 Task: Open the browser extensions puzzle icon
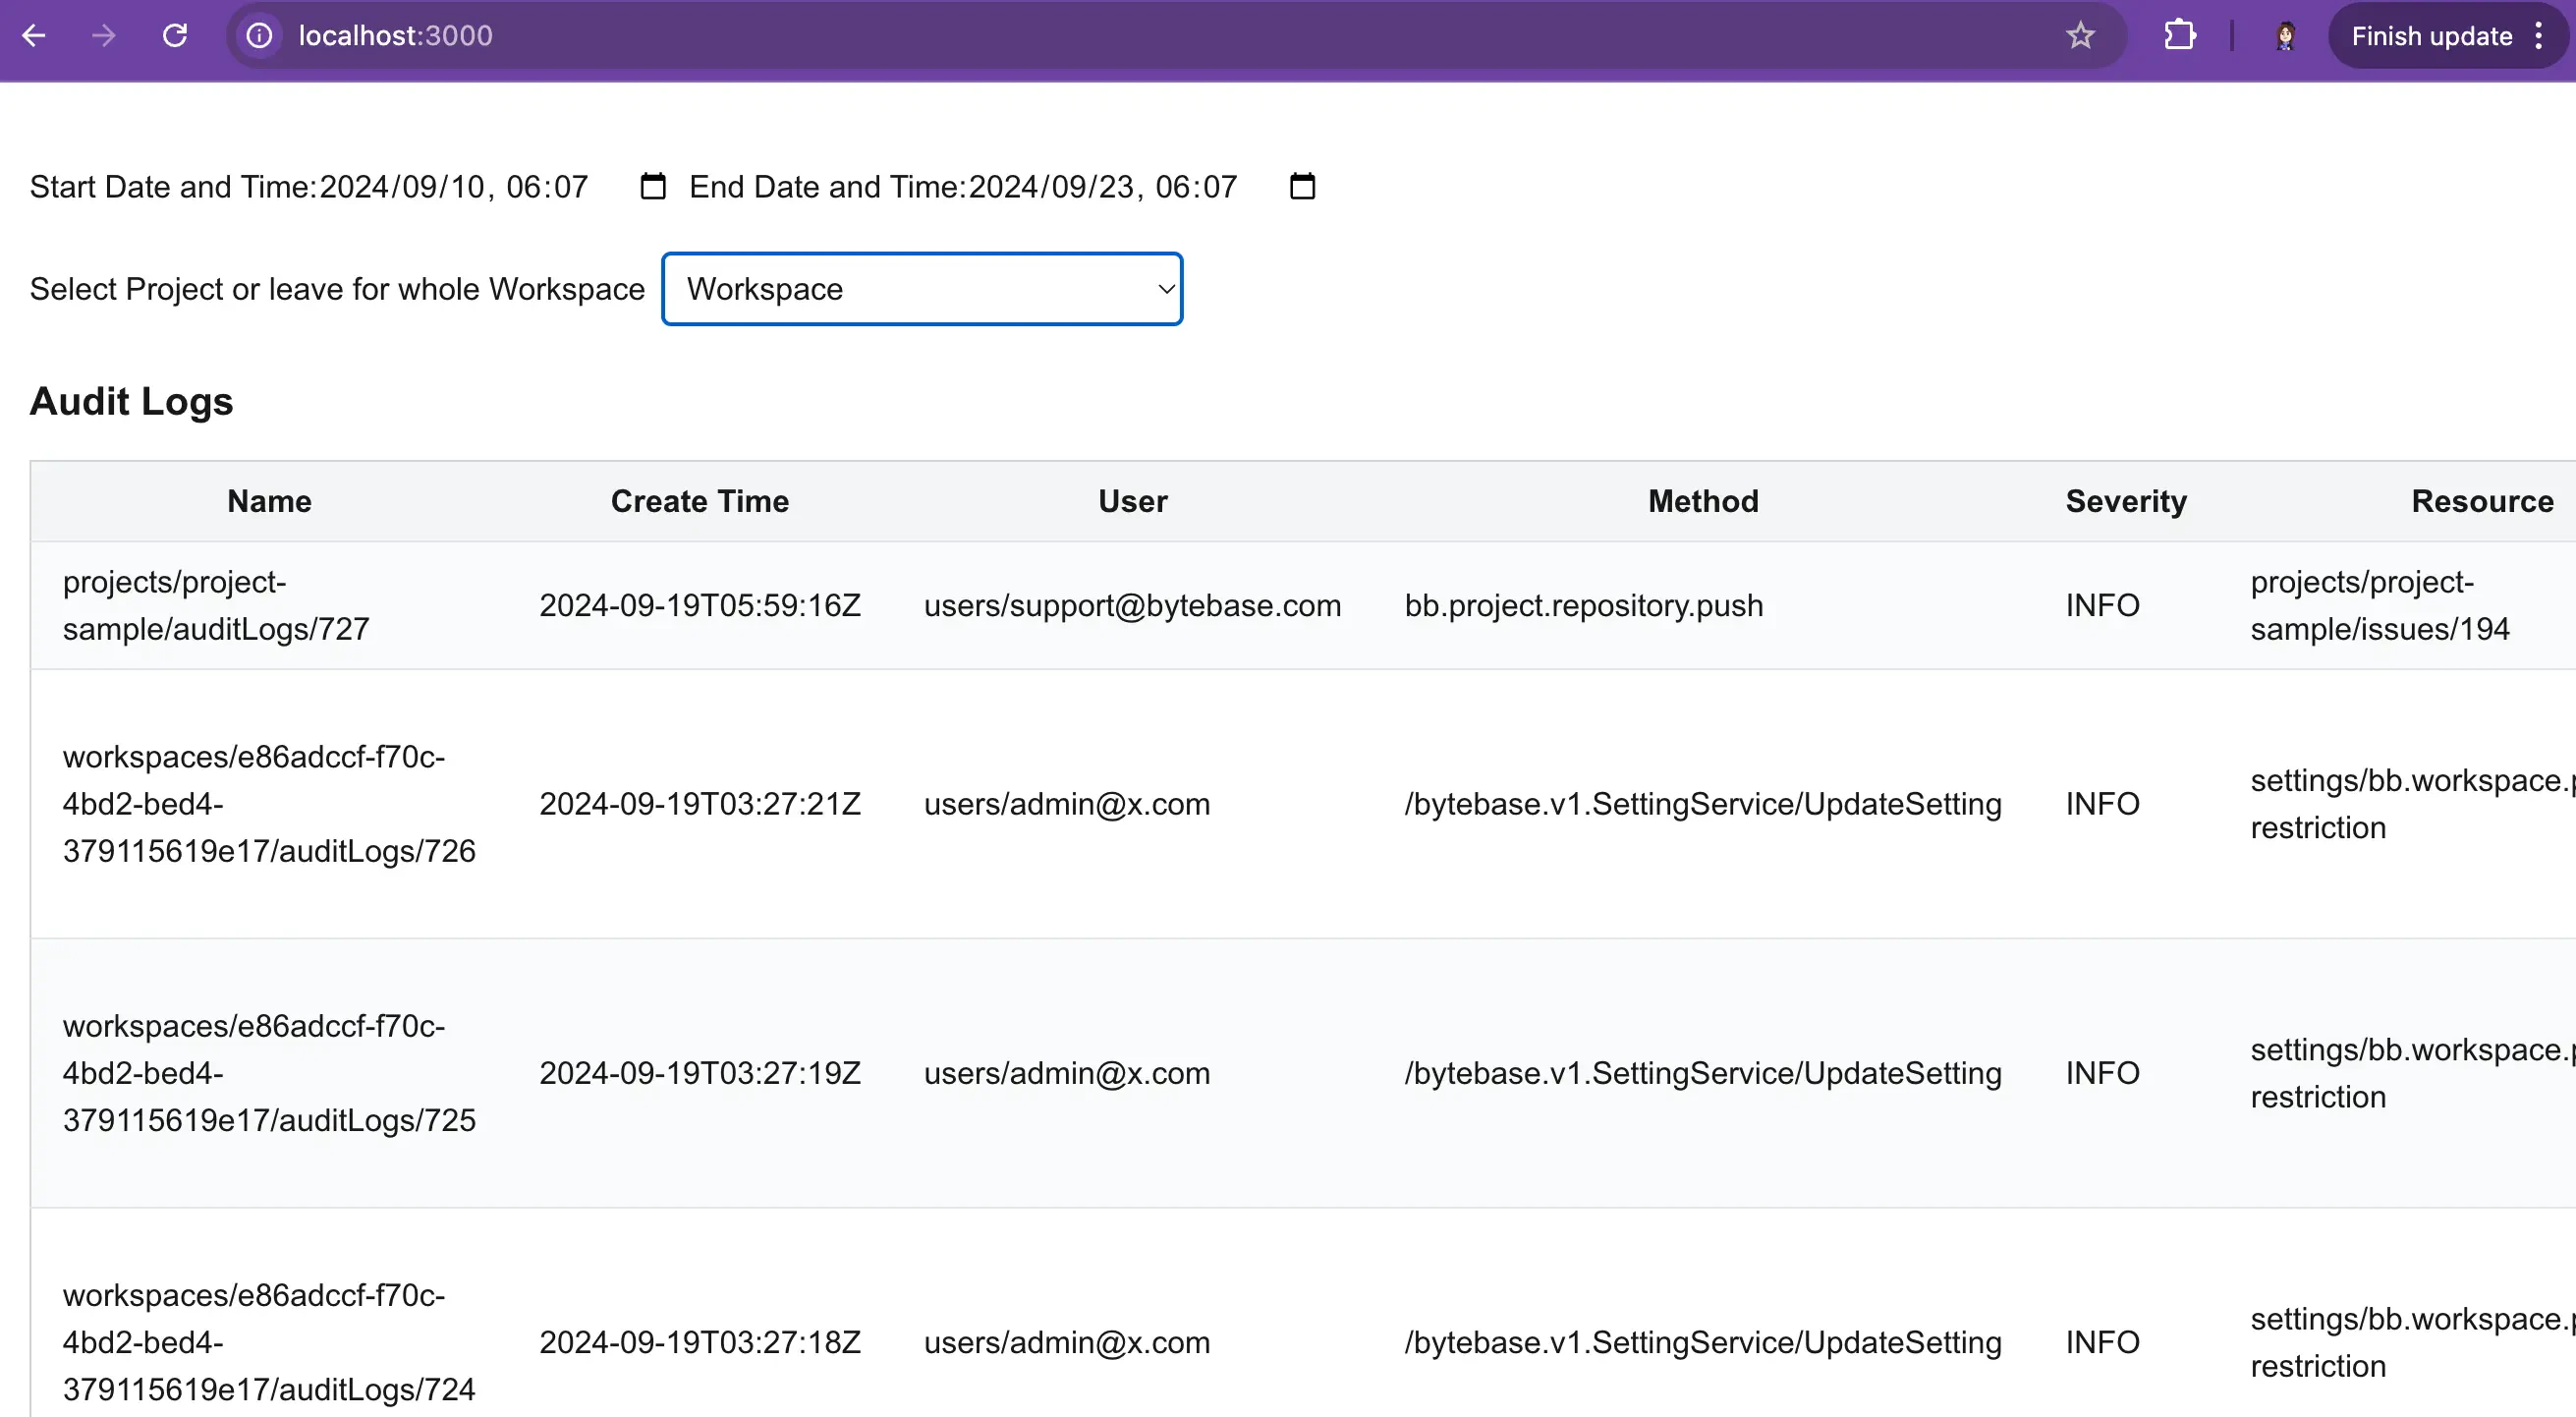click(2180, 35)
